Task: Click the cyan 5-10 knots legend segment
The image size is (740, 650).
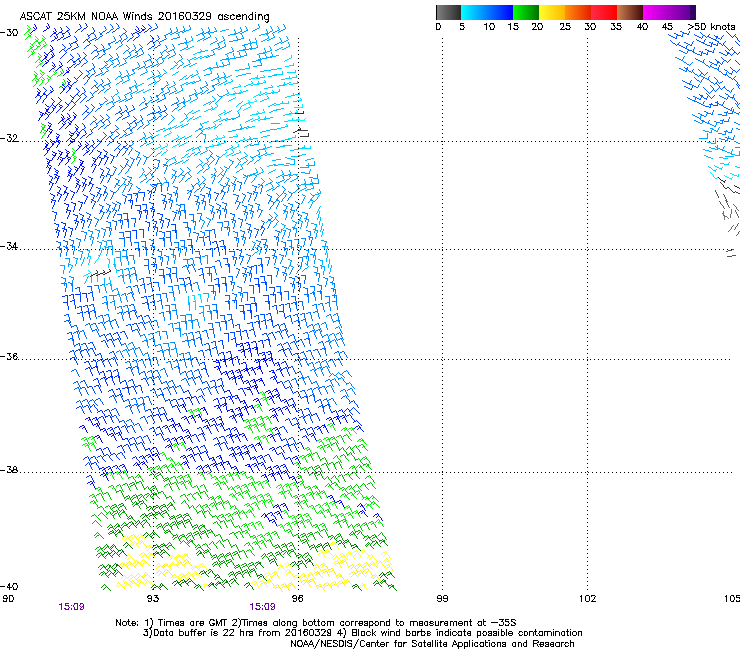Action: 474,12
